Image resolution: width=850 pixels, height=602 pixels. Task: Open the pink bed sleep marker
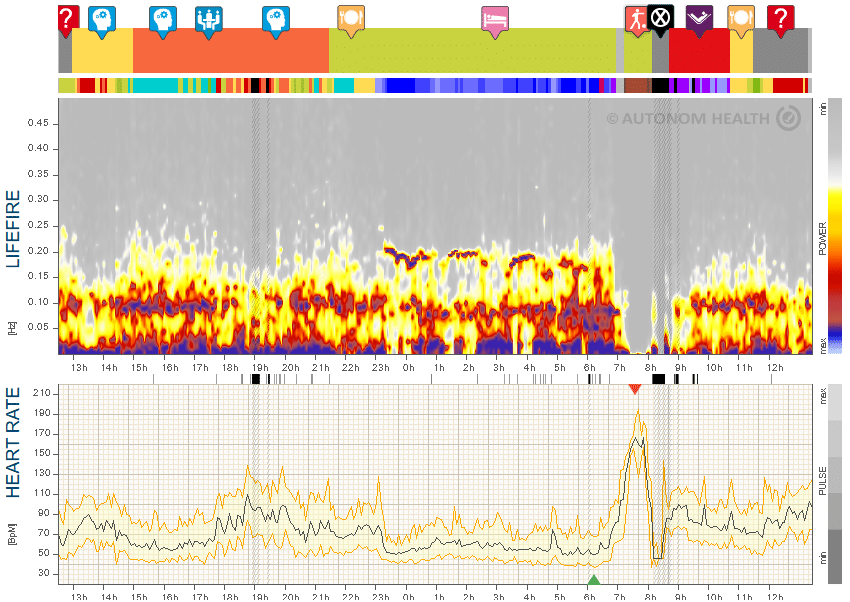[495, 22]
